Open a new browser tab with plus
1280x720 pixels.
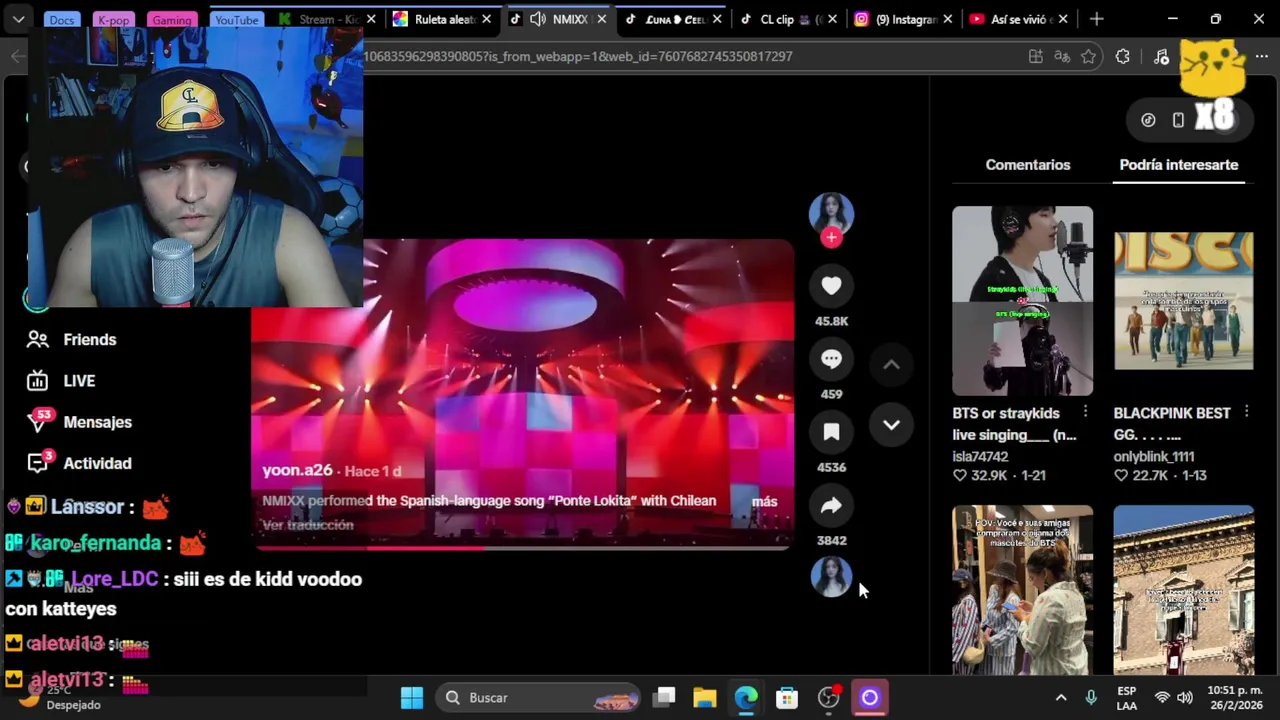tap(1097, 19)
